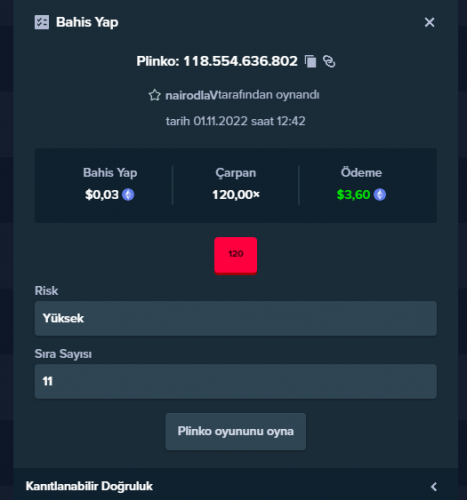This screenshot has height=500, width=467.
Task: Open the Kanıtlanabilir Doğruluk section label
Action: click(x=89, y=486)
